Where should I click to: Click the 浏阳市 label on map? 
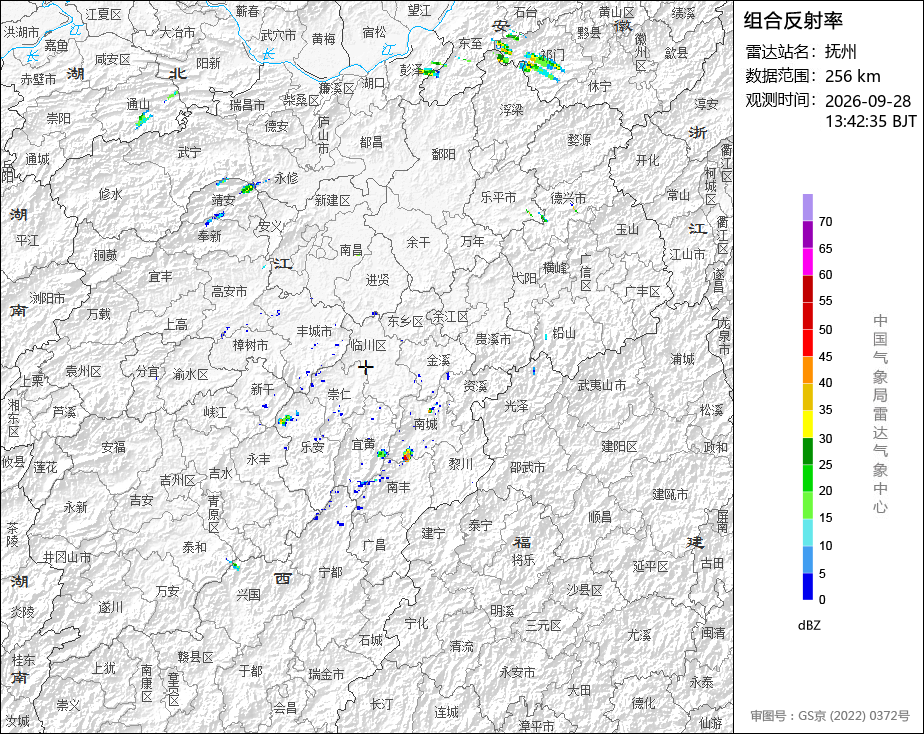pos(47,299)
